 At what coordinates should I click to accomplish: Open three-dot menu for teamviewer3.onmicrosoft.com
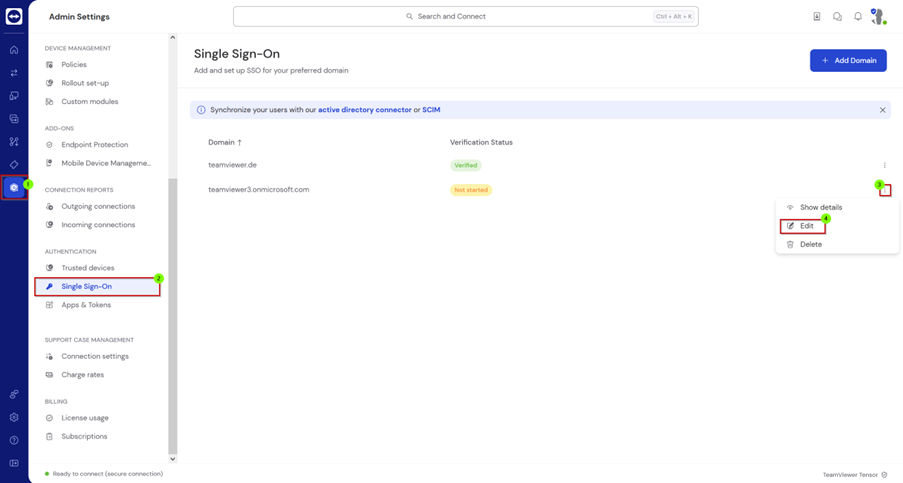point(885,190)
